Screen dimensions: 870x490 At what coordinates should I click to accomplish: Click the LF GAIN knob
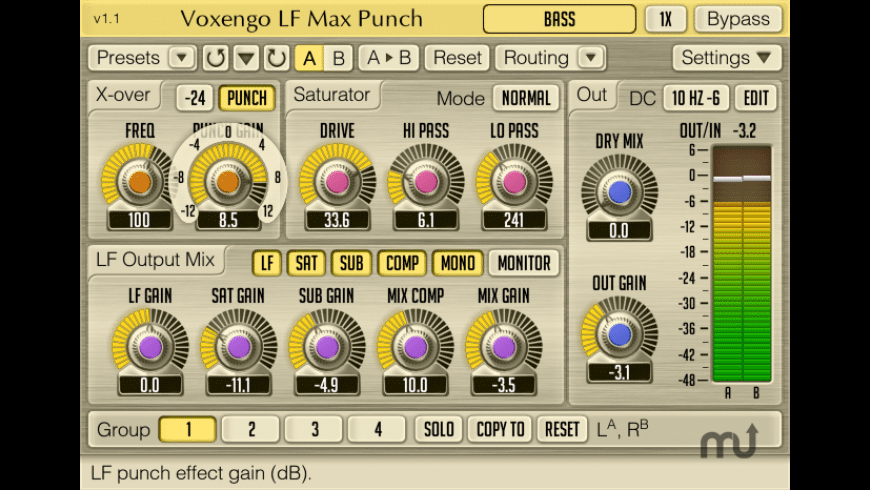click(150, 347)
